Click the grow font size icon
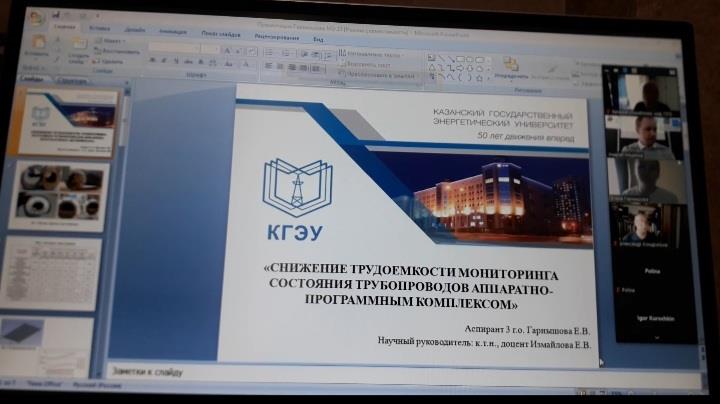The height and width of the screenshot is (404, 720). pos(227,51)
